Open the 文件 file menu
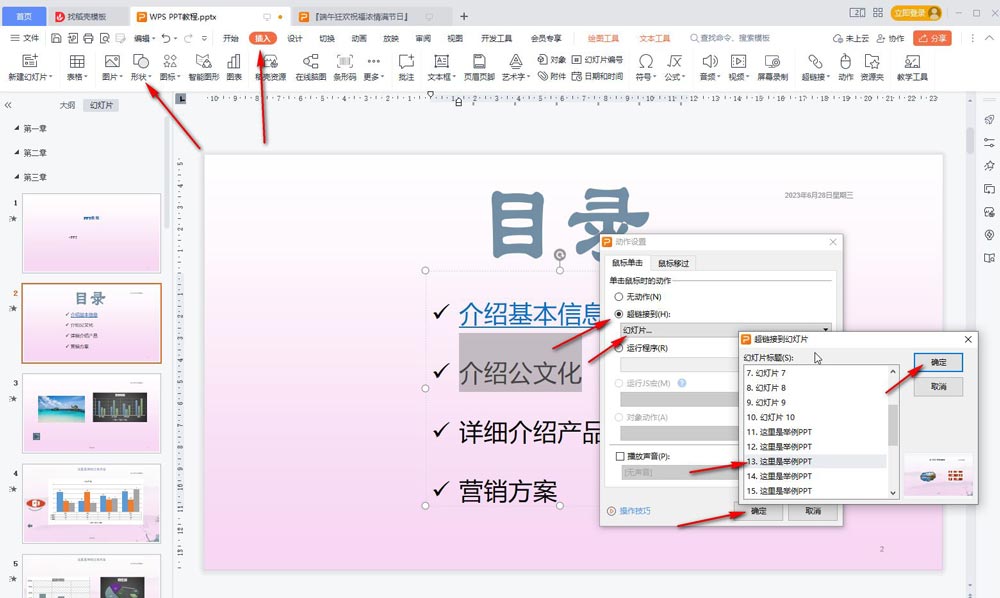 tap(25, 38)
